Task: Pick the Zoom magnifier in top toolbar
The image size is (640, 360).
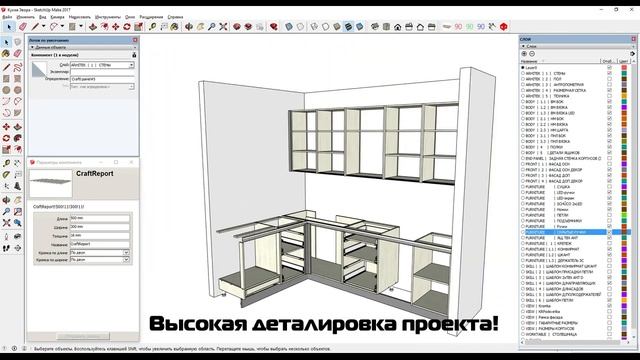Action: point(211,27)
